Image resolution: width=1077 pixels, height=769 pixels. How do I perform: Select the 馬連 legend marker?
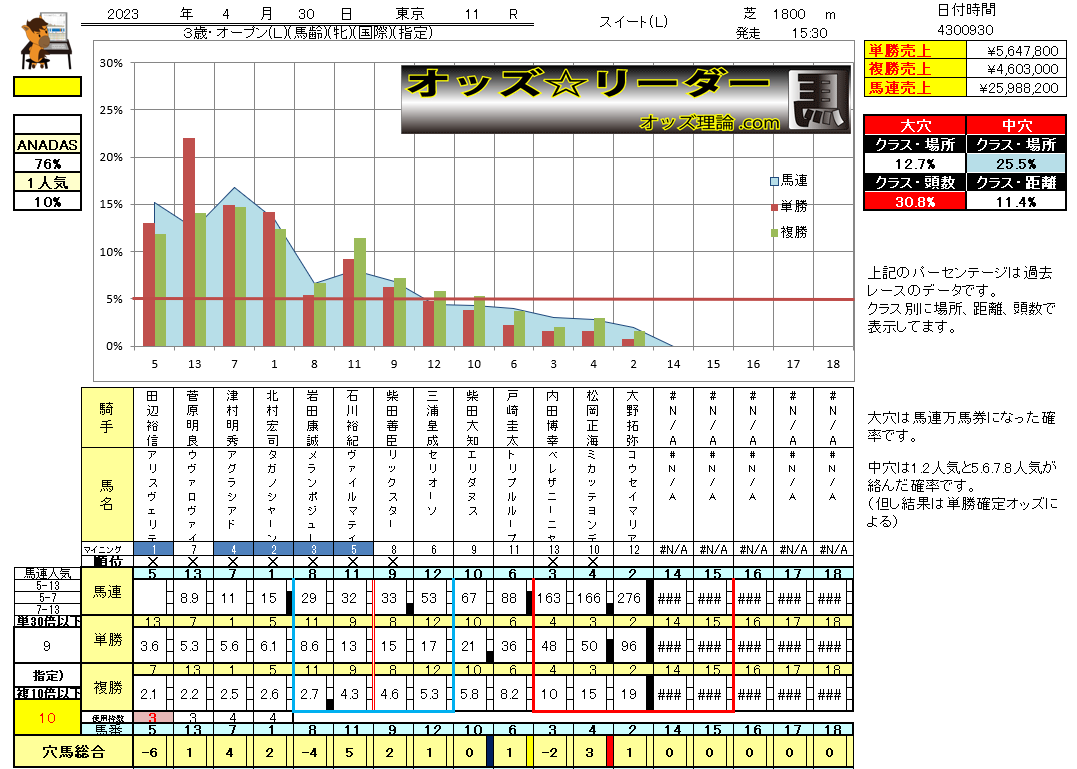tap(774, 181)
